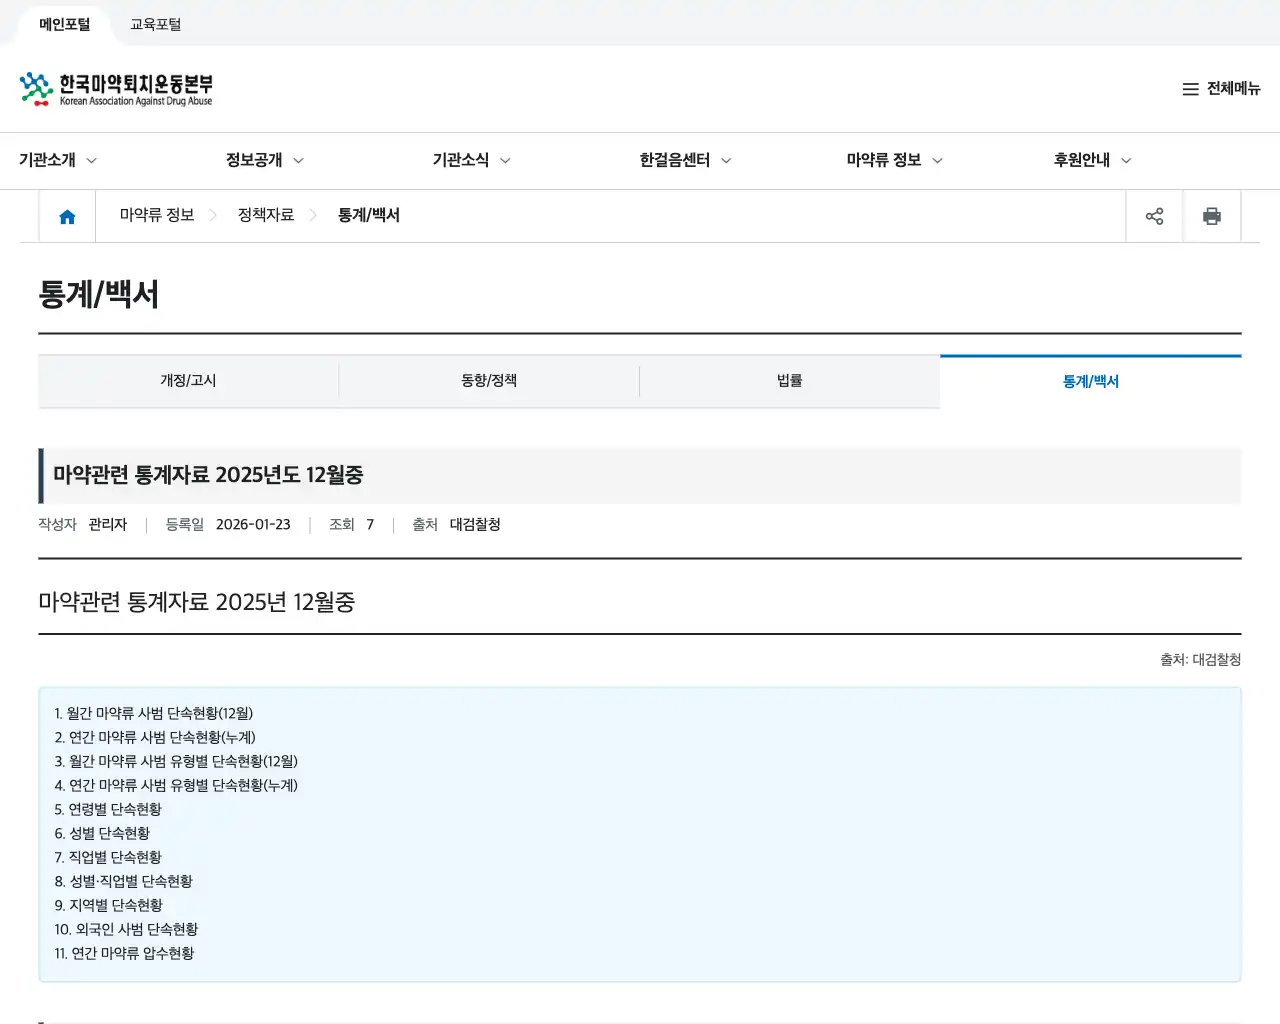Switch to the 교육포털 tab
The width and height of the screenshot is (1280, 1024).
point(154,22)
